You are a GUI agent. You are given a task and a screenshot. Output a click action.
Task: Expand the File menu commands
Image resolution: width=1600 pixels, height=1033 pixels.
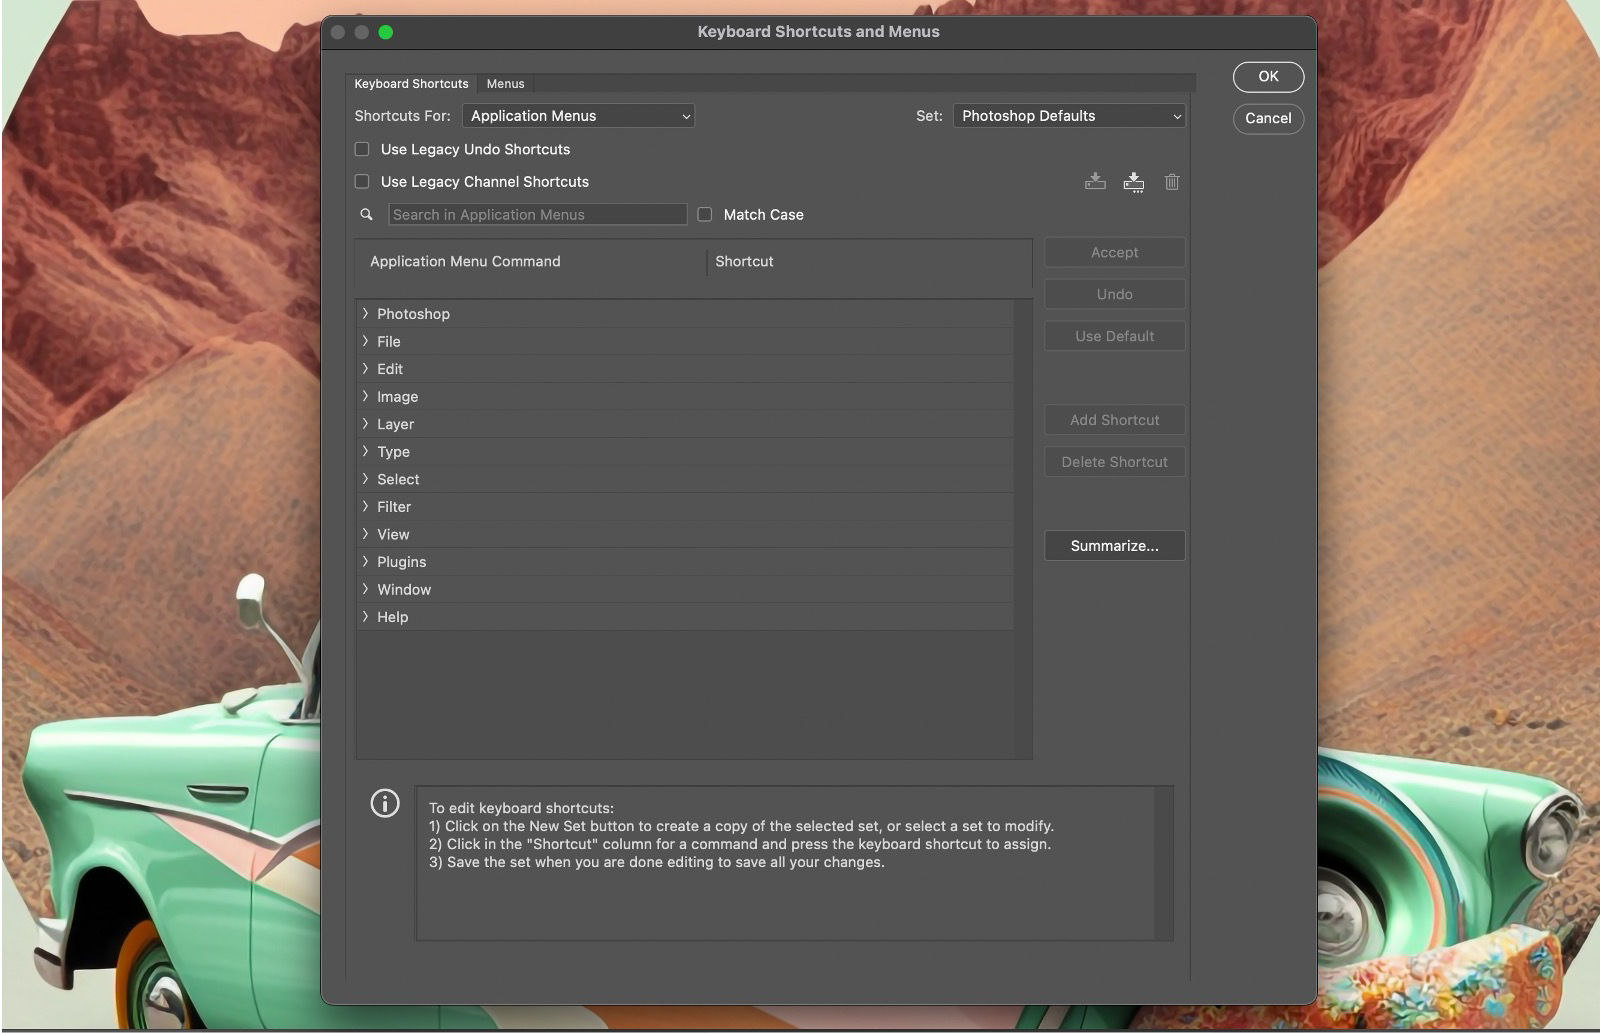point(366,341)
